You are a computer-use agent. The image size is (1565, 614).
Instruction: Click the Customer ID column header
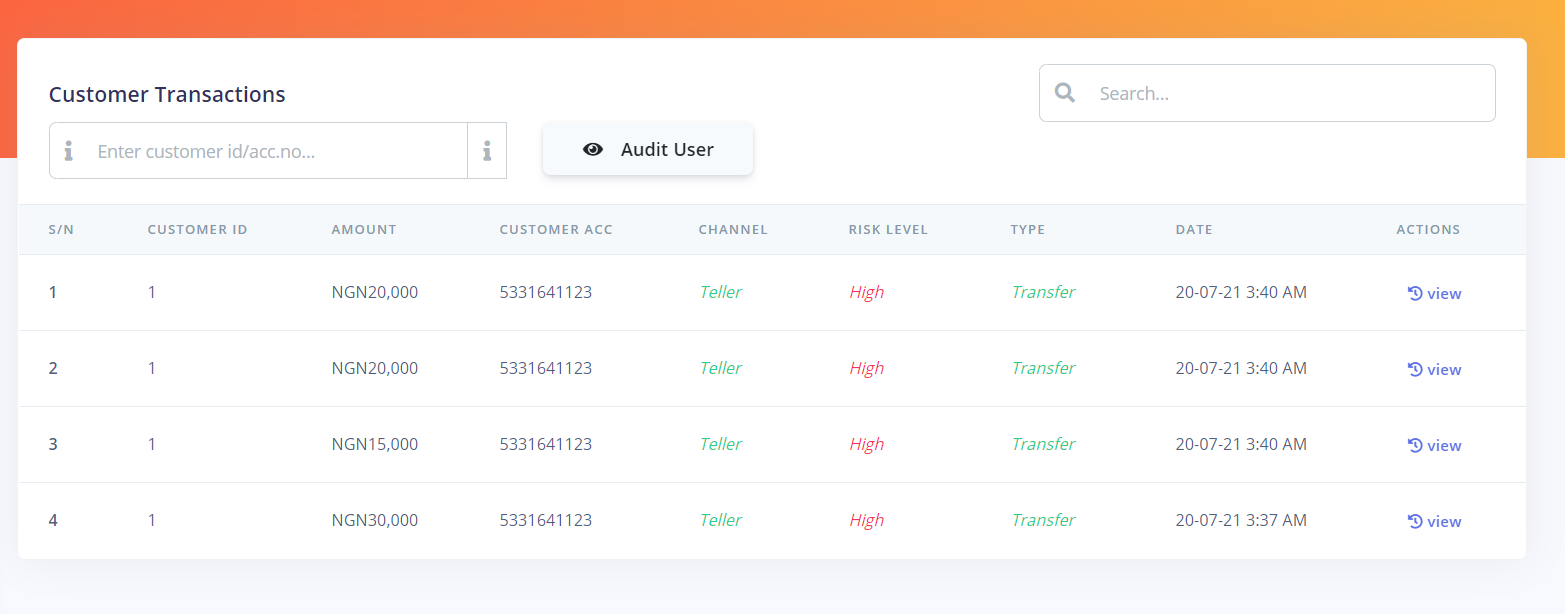tap(197, 230)
